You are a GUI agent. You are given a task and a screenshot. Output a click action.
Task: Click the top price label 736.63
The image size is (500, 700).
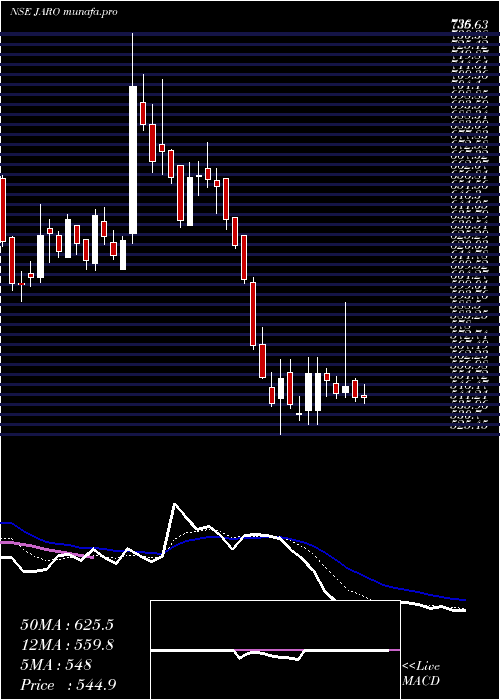[x=469, y=26]
